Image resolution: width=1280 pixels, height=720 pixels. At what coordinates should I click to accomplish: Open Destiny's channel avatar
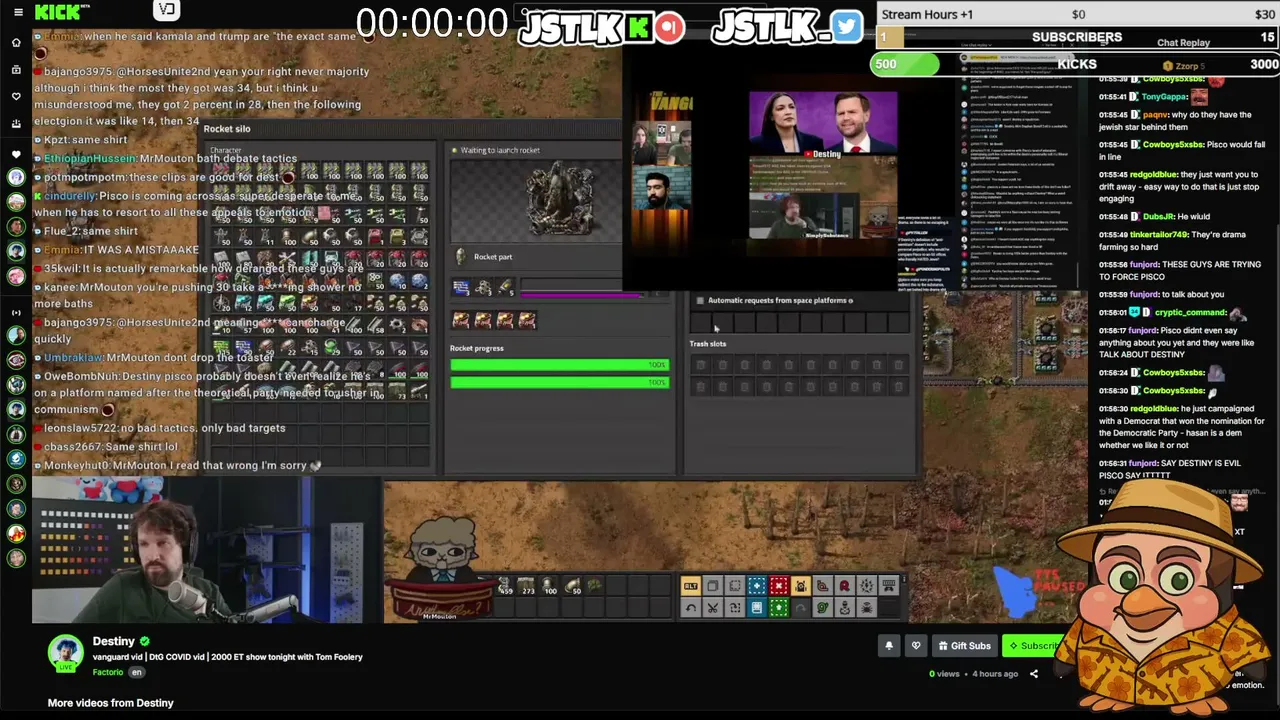tap(66, 655)
